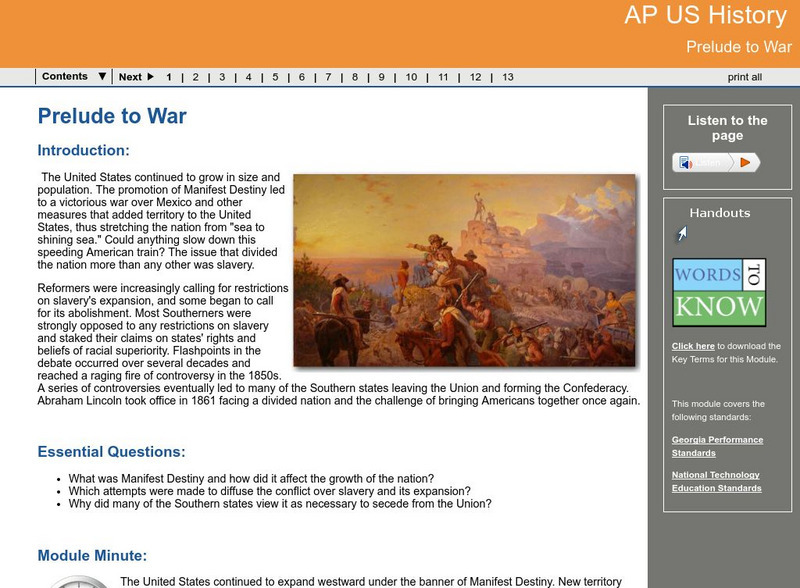Go to page 1
Screen dimensions: 800x588
pos(169,77)
